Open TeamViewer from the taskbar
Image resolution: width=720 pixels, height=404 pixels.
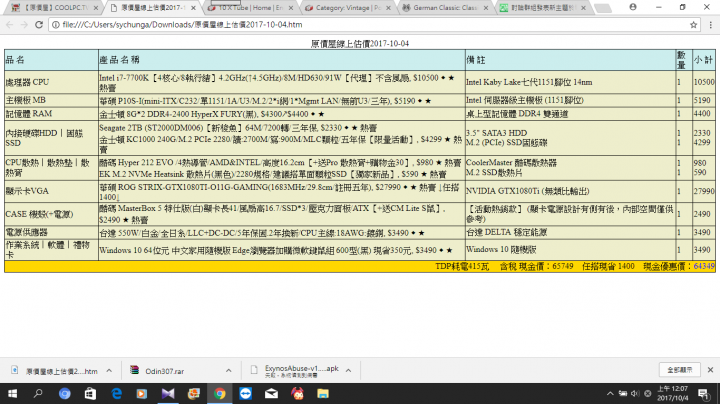[246, 393]
